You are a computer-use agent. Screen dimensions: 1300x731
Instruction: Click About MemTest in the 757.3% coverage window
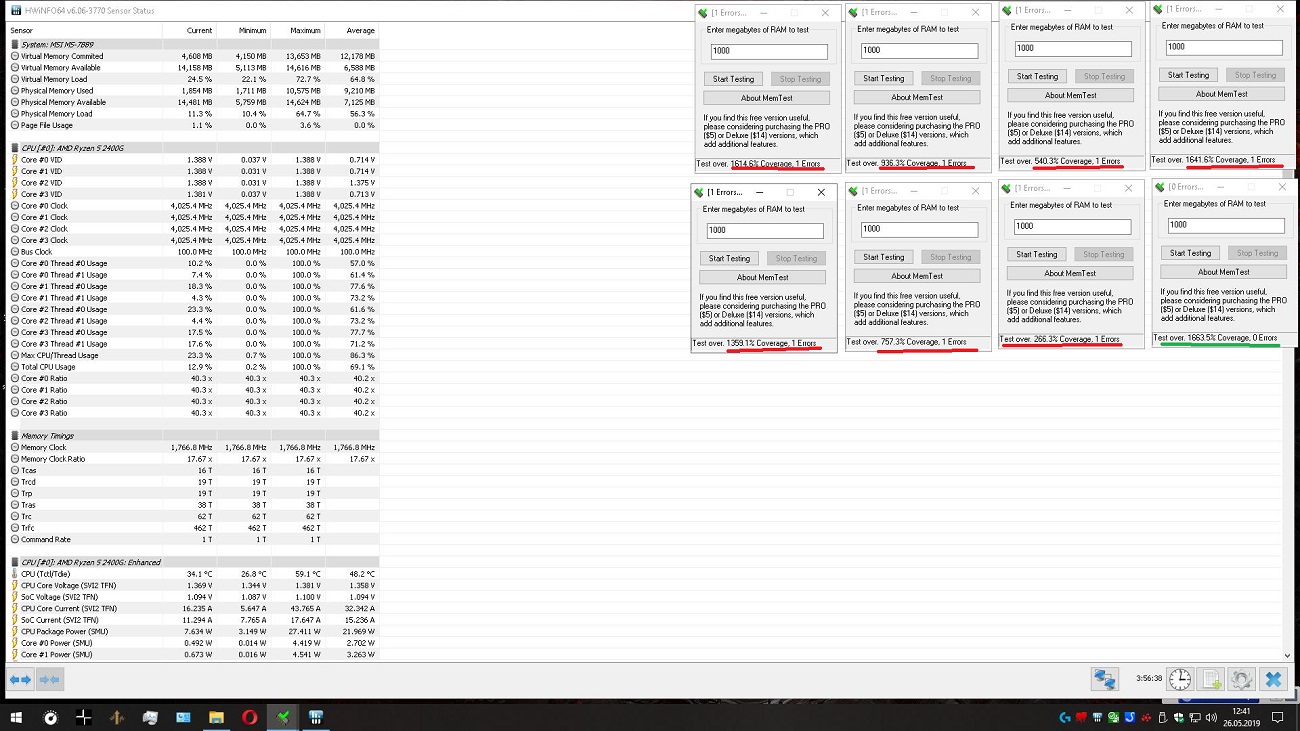(x=917, y=276)
